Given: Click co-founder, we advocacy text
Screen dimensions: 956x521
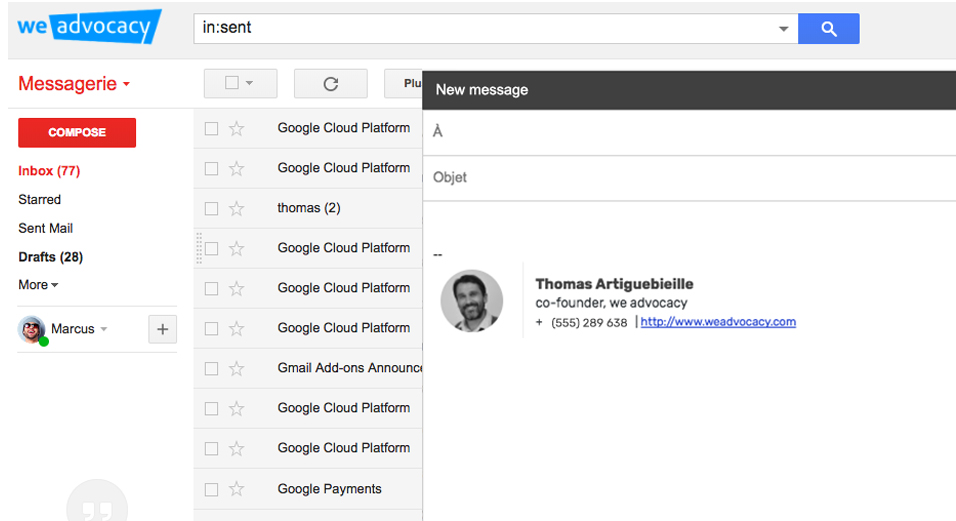Looking at the screenshot, I should click(x=611, y=303).
